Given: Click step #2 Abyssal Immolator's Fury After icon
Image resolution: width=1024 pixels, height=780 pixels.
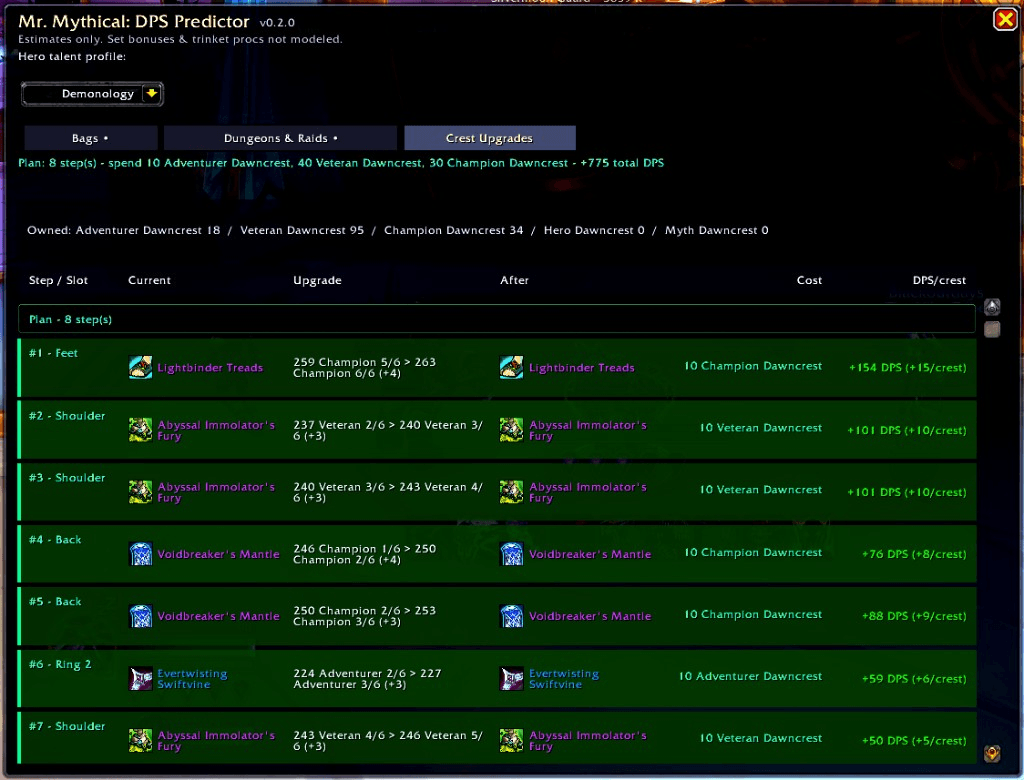Looking at the screenshot, I should [511, 430].
